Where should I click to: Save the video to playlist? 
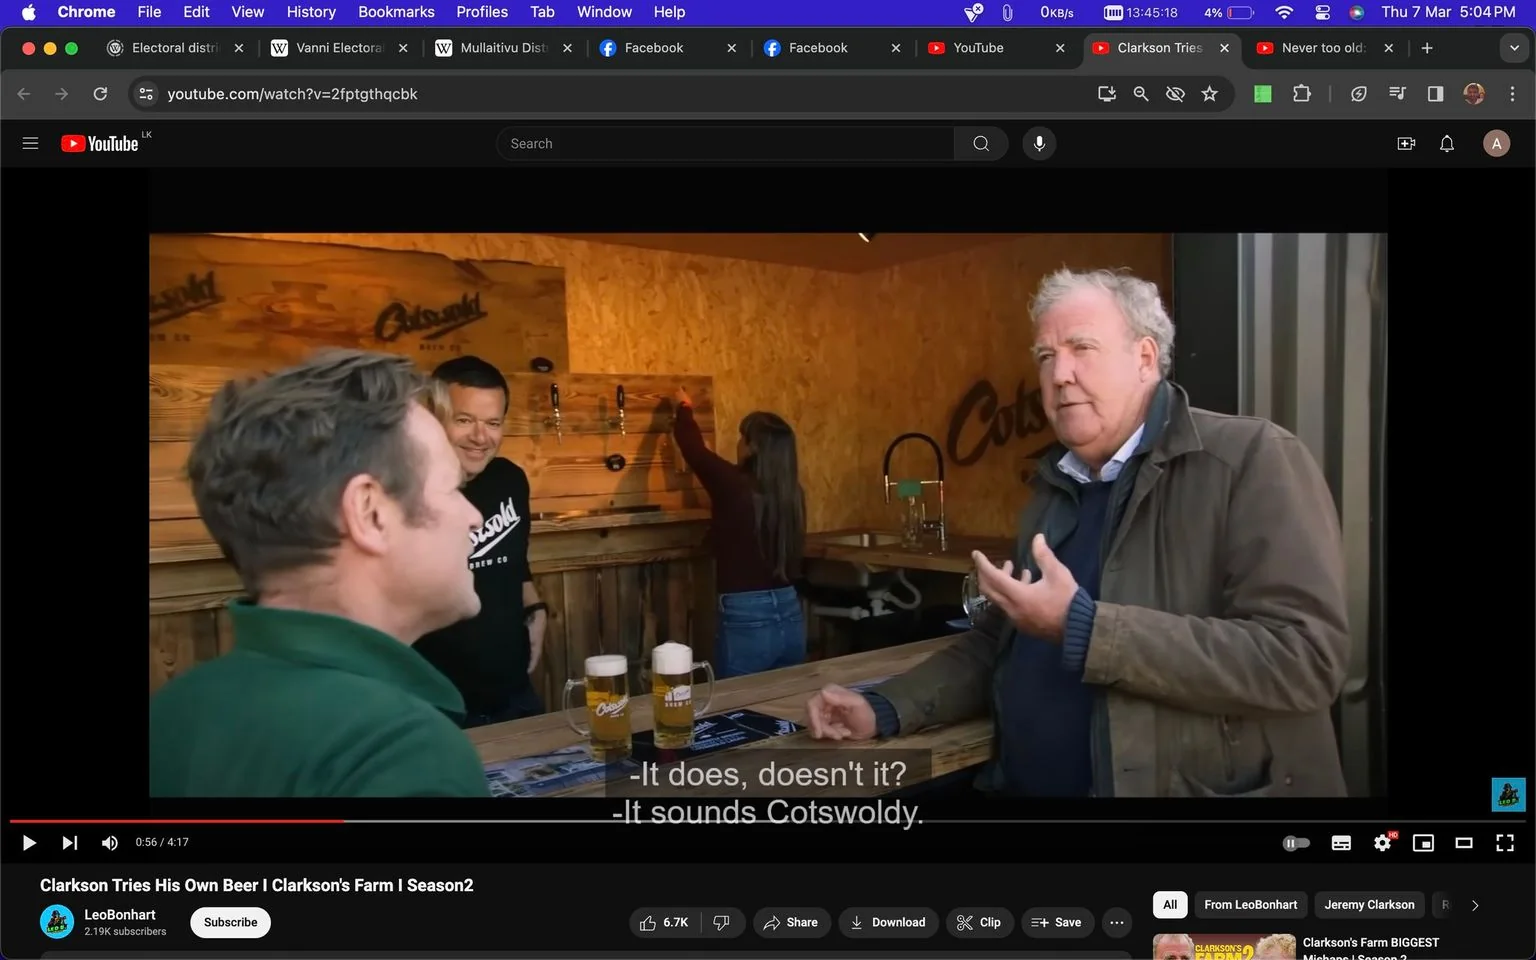1057,922
